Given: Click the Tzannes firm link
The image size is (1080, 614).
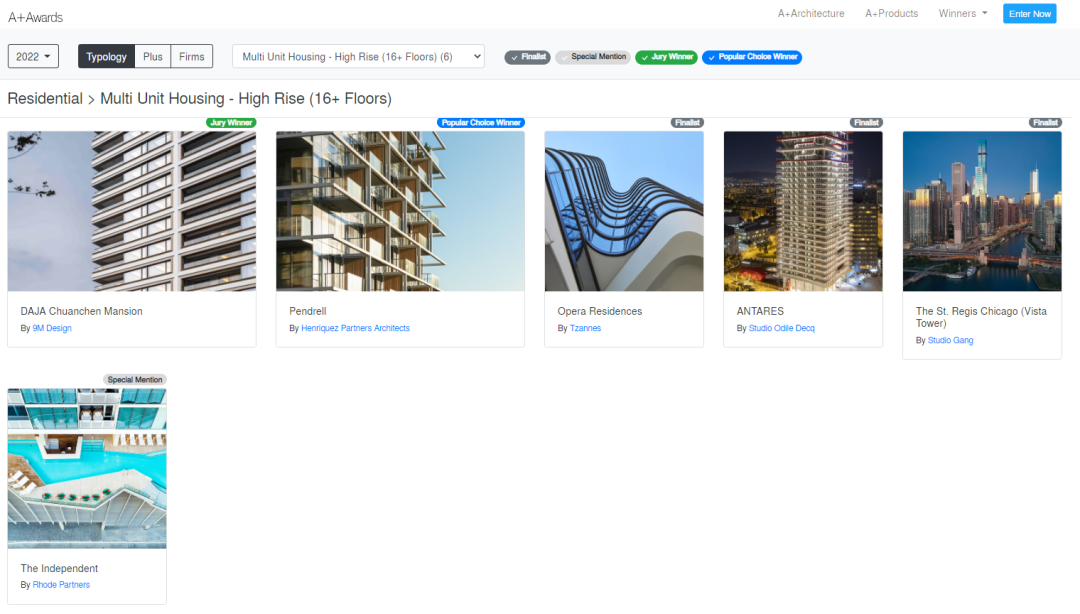Looking at the screenshot, I should click(585, 328).
